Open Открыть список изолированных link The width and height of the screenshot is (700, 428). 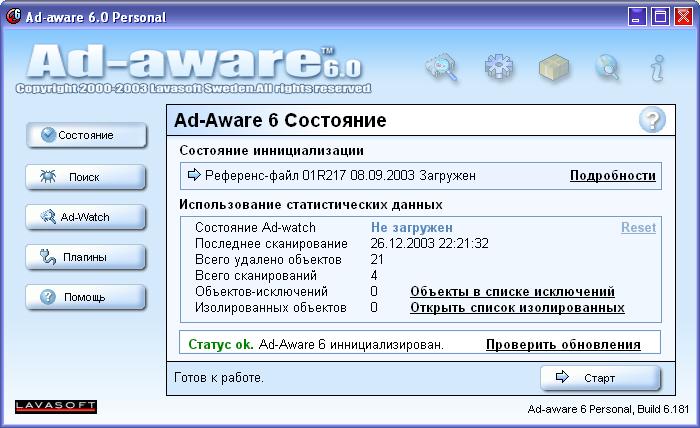click(517, 307)
